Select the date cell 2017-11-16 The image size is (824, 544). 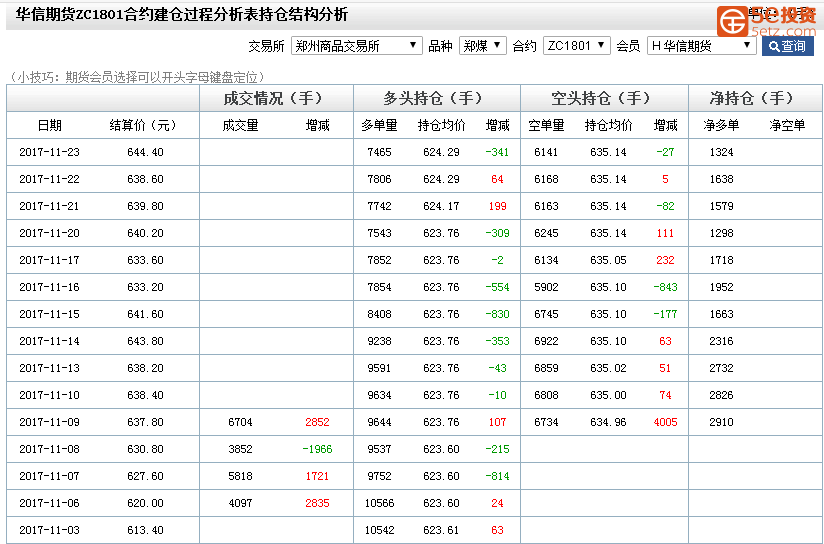pos(49,287)
